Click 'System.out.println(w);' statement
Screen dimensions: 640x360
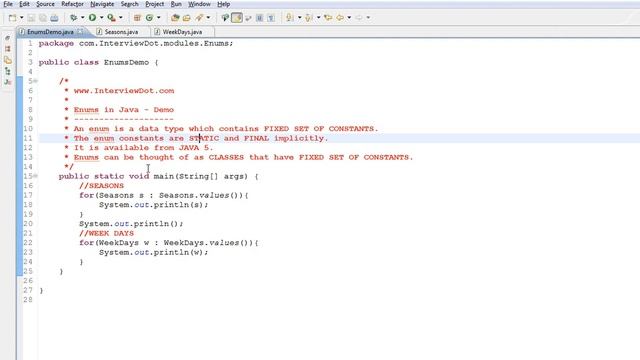click(x=153, y=252)
